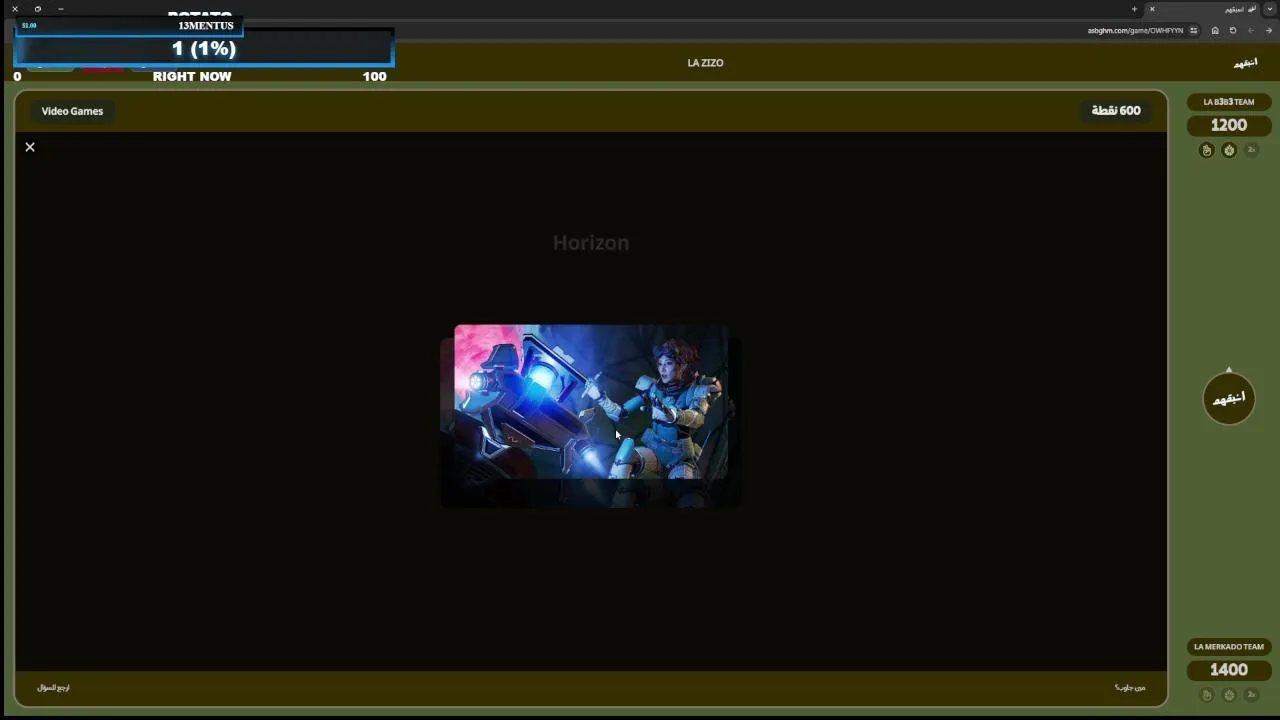
Task: Go back with the browser left arrow
Action: (x=1251, y=31)
